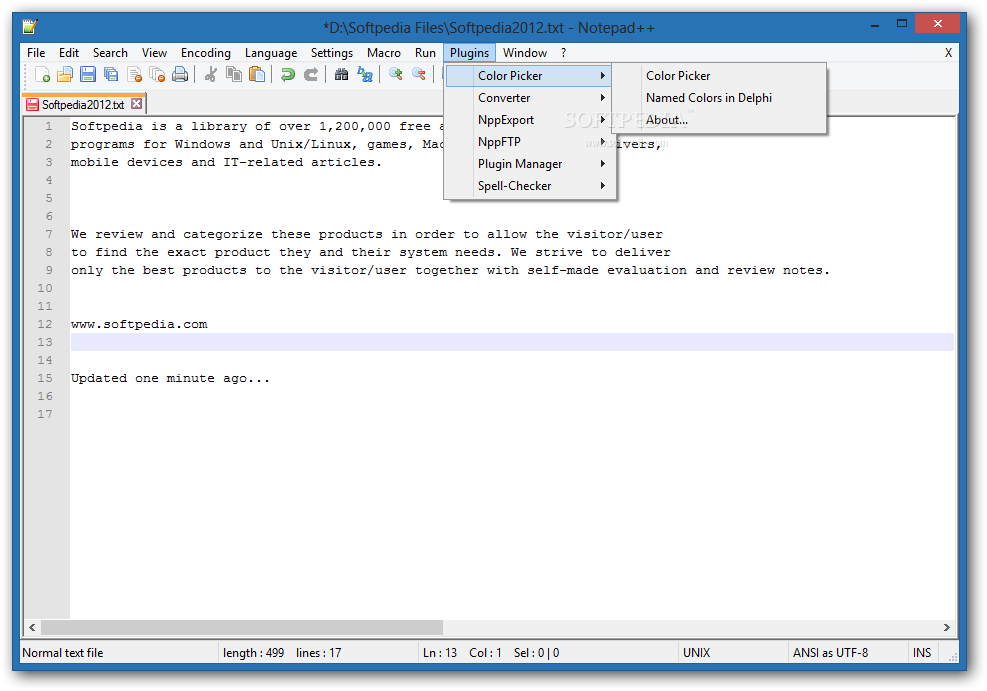Click the New file toolbar icon
Image resolution: width=987 pixels, height=691 pixels.
42,75
